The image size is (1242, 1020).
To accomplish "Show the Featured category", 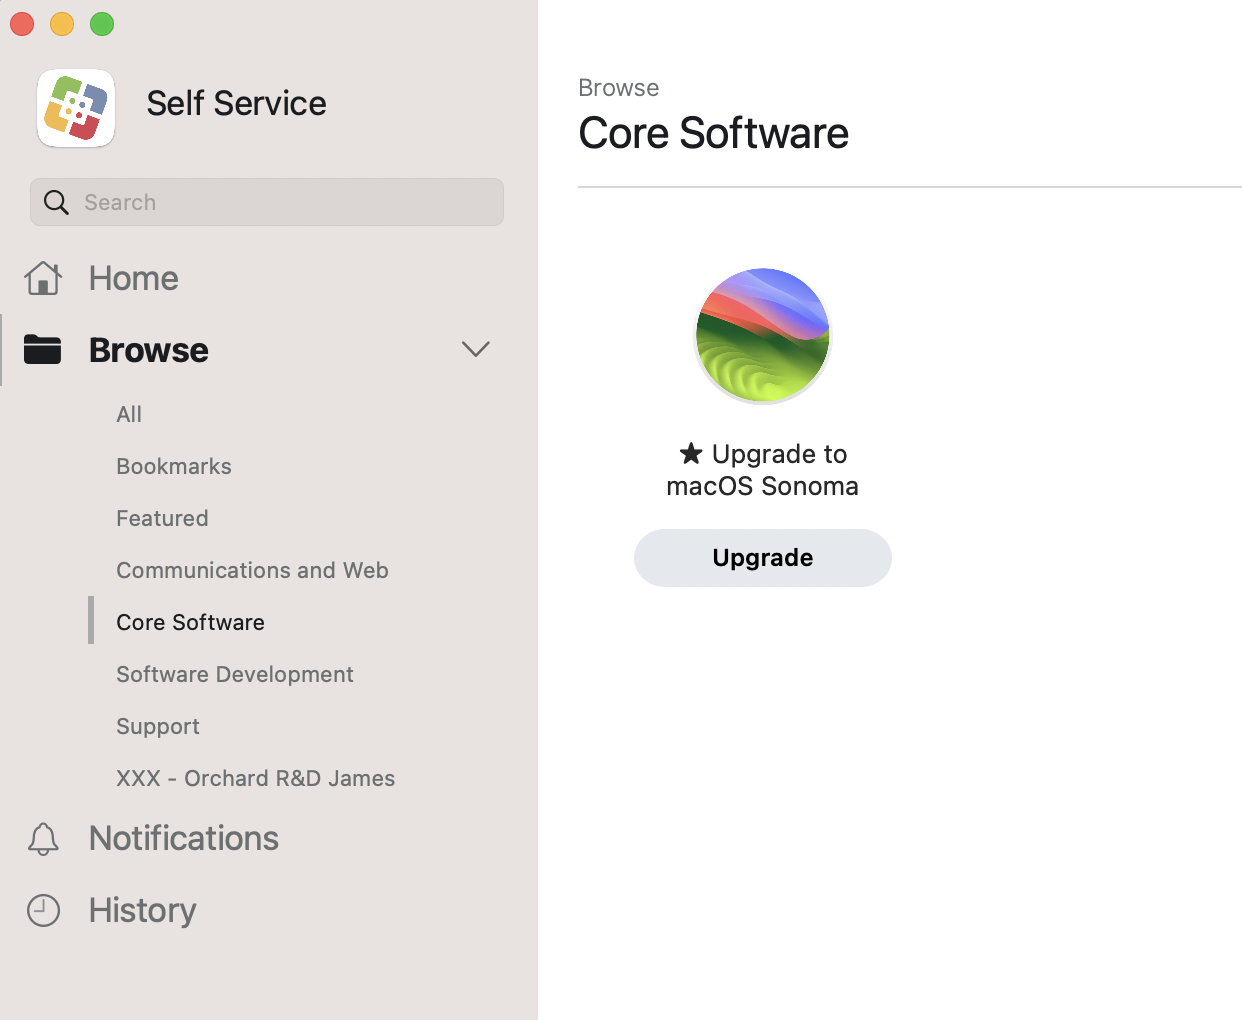I will point(162,518).
